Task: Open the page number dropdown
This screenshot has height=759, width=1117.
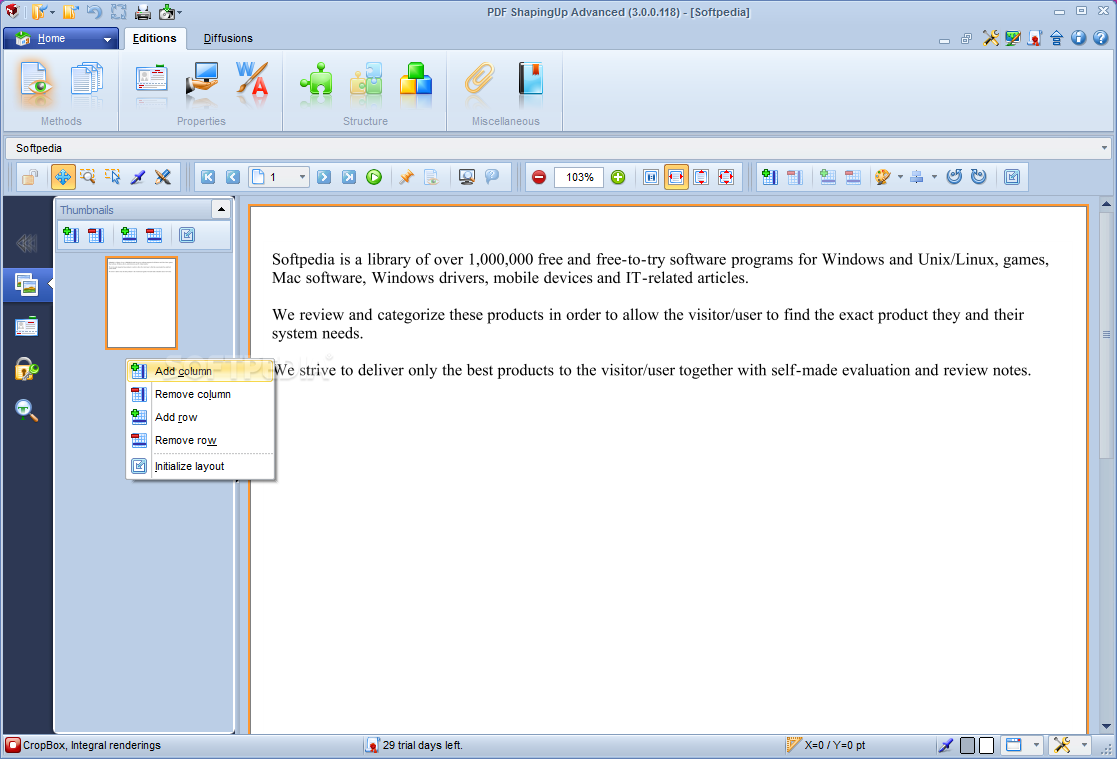Action: point(302,177)
